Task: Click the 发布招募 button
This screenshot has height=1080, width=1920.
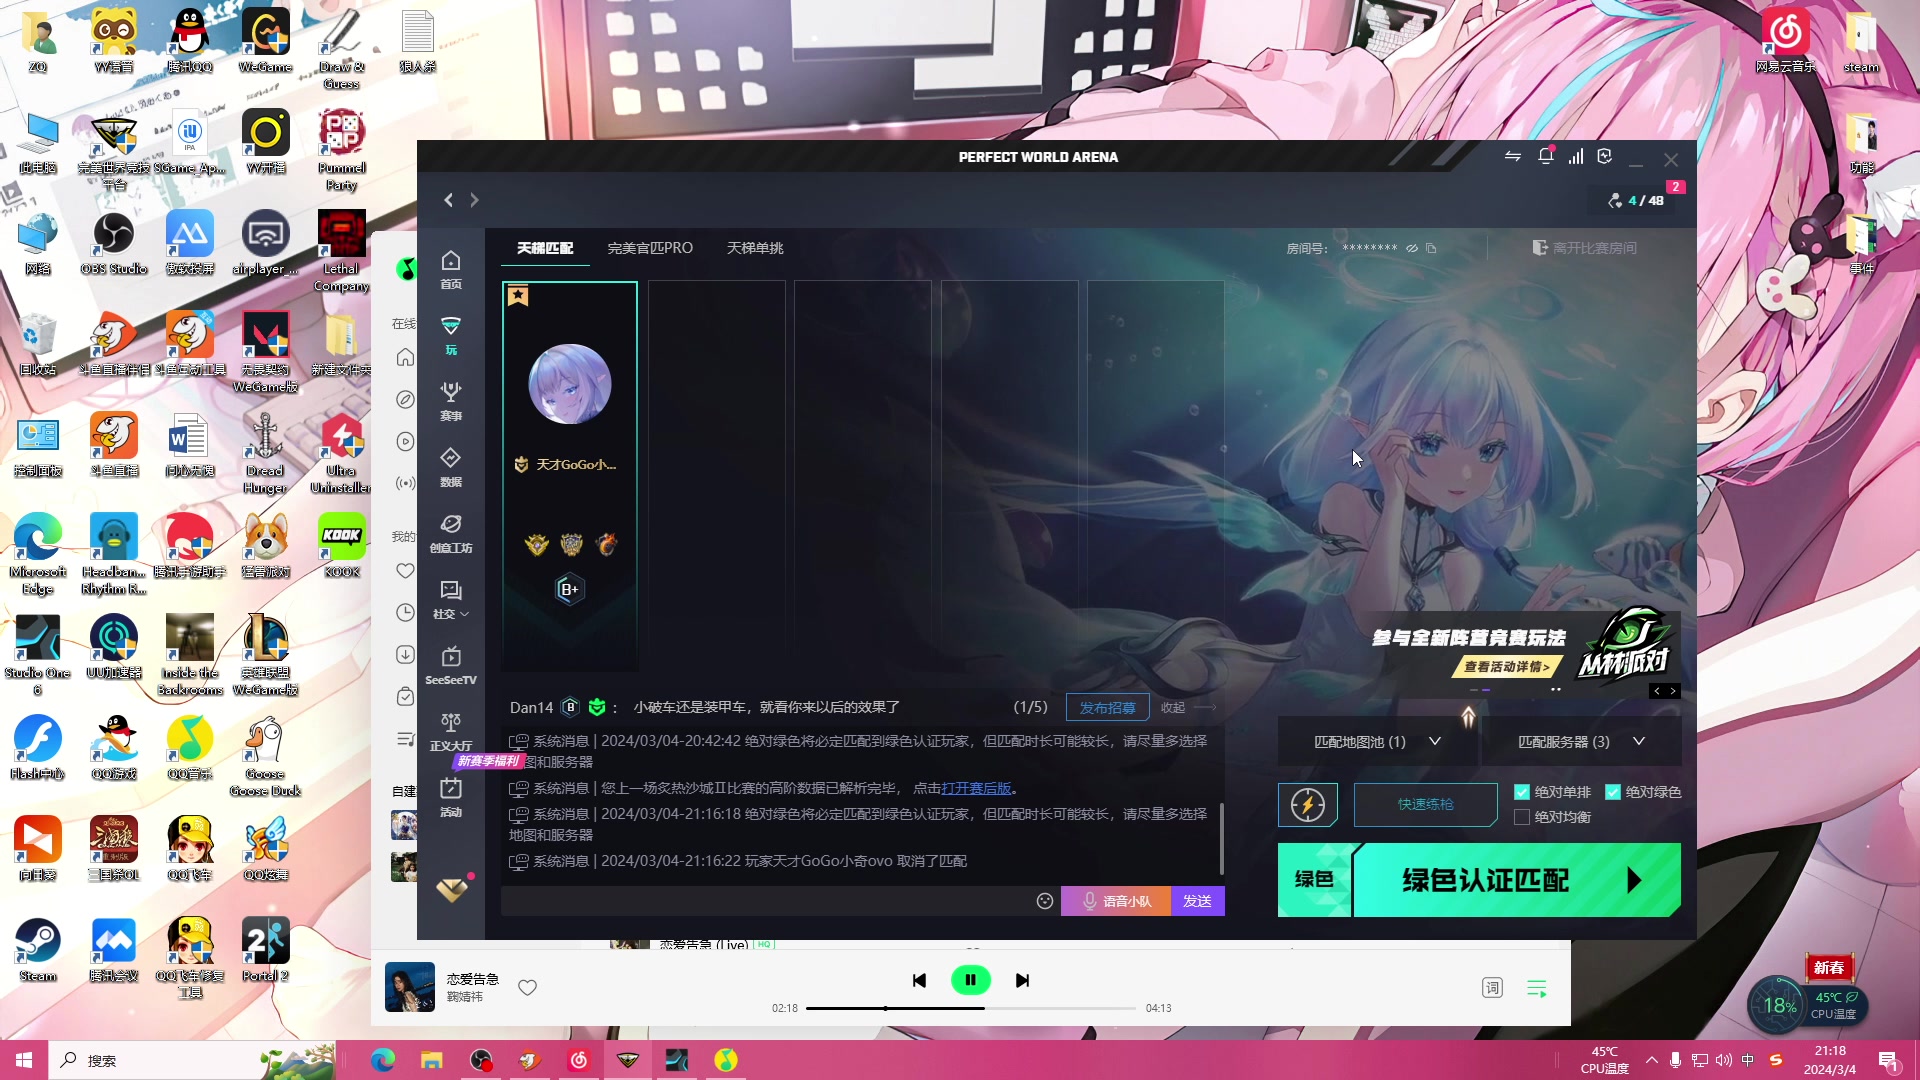Action: coord(1107,707)
